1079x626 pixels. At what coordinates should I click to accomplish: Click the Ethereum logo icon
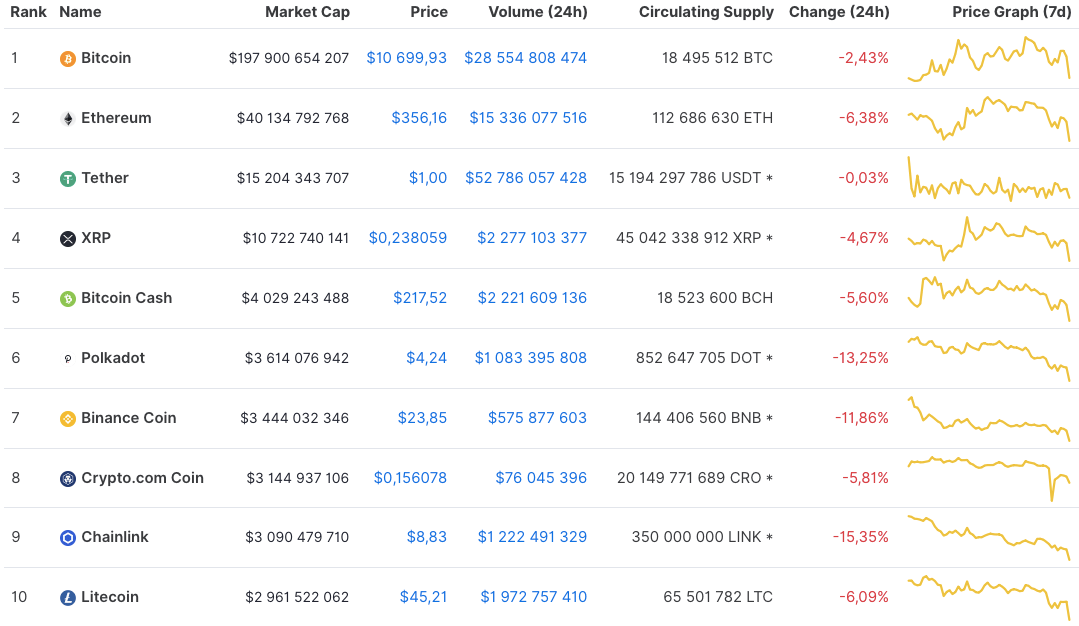pyautogui.click(x=66, y=118)
